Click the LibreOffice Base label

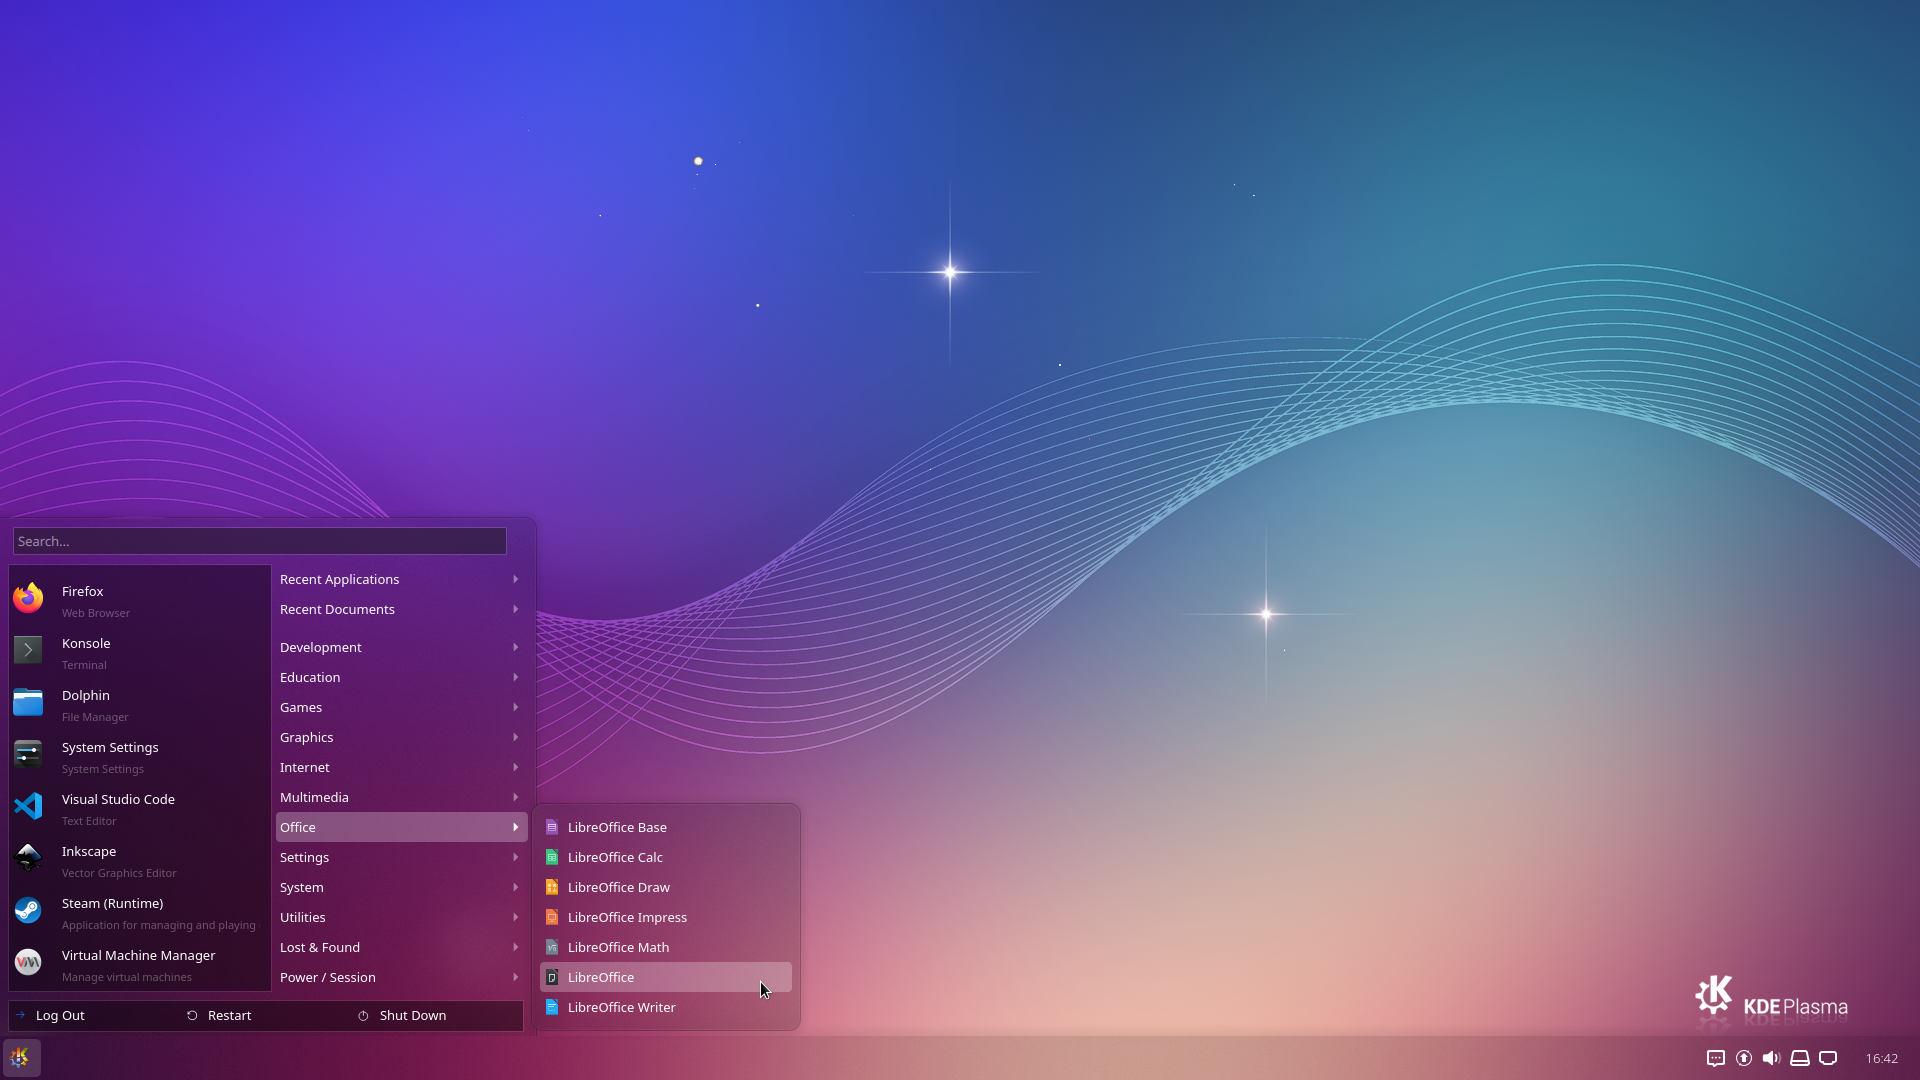pyautogui.click(x=617, y=827)
